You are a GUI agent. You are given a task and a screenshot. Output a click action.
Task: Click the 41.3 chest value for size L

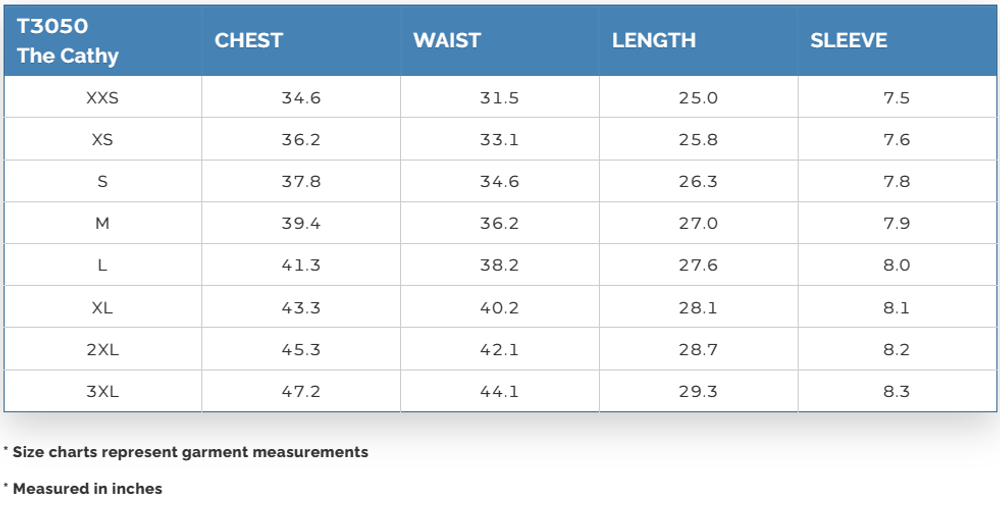tap(301, 266)
